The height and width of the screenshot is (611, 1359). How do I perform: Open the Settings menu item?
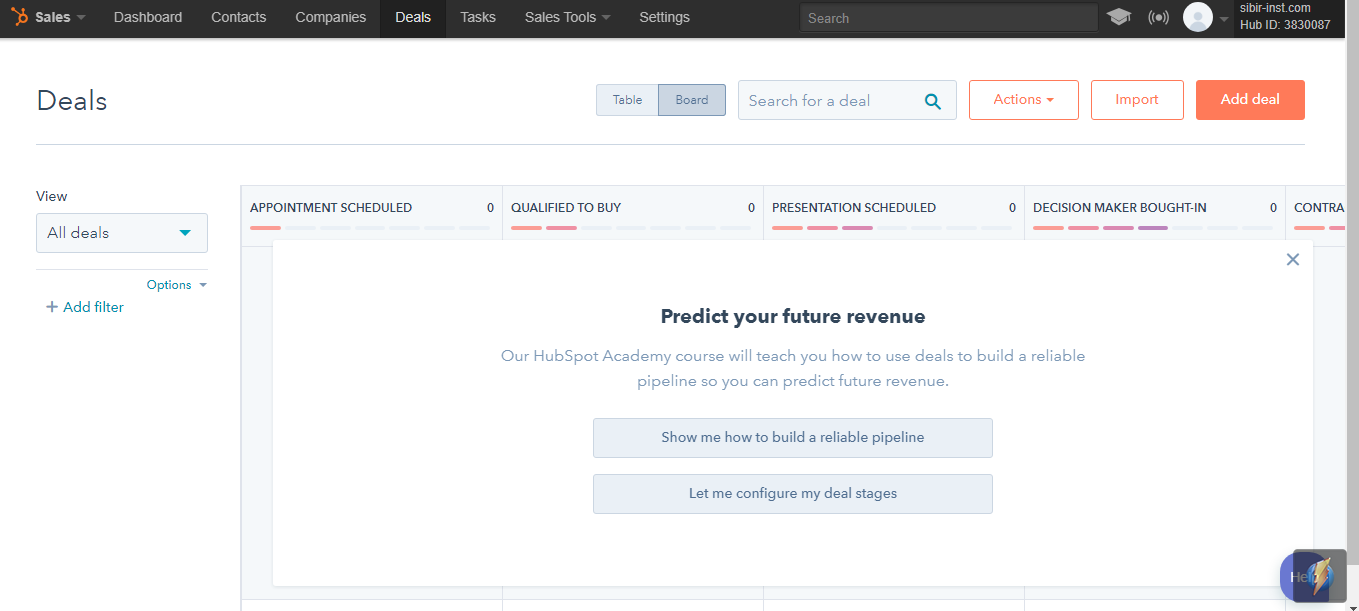664,17
